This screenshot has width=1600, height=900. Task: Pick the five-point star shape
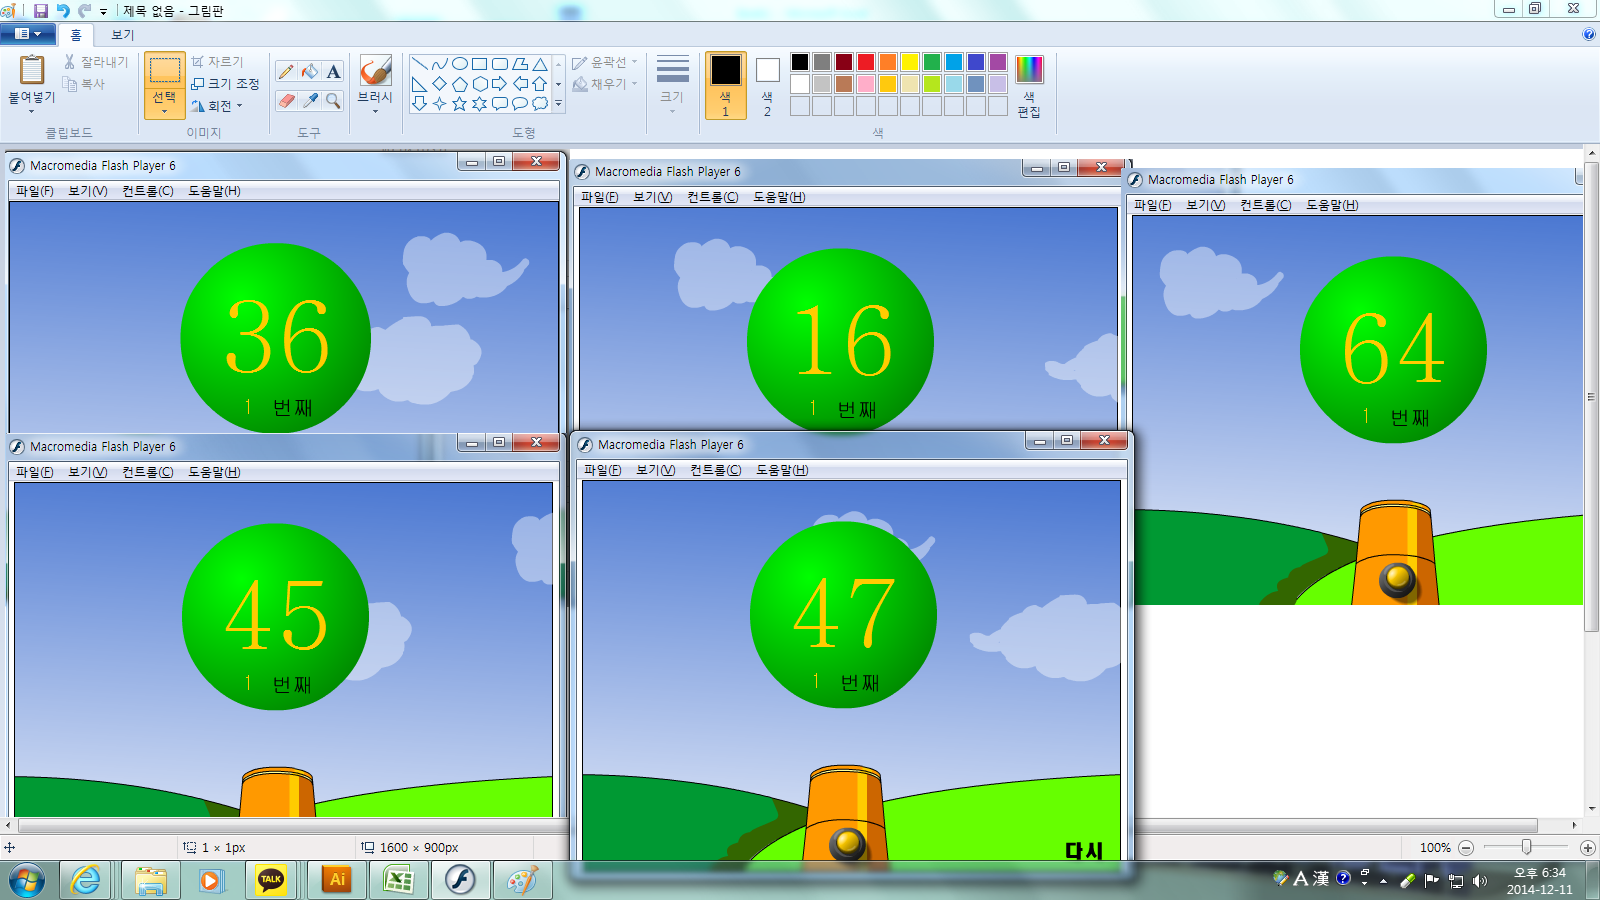(x=460, y=103)
